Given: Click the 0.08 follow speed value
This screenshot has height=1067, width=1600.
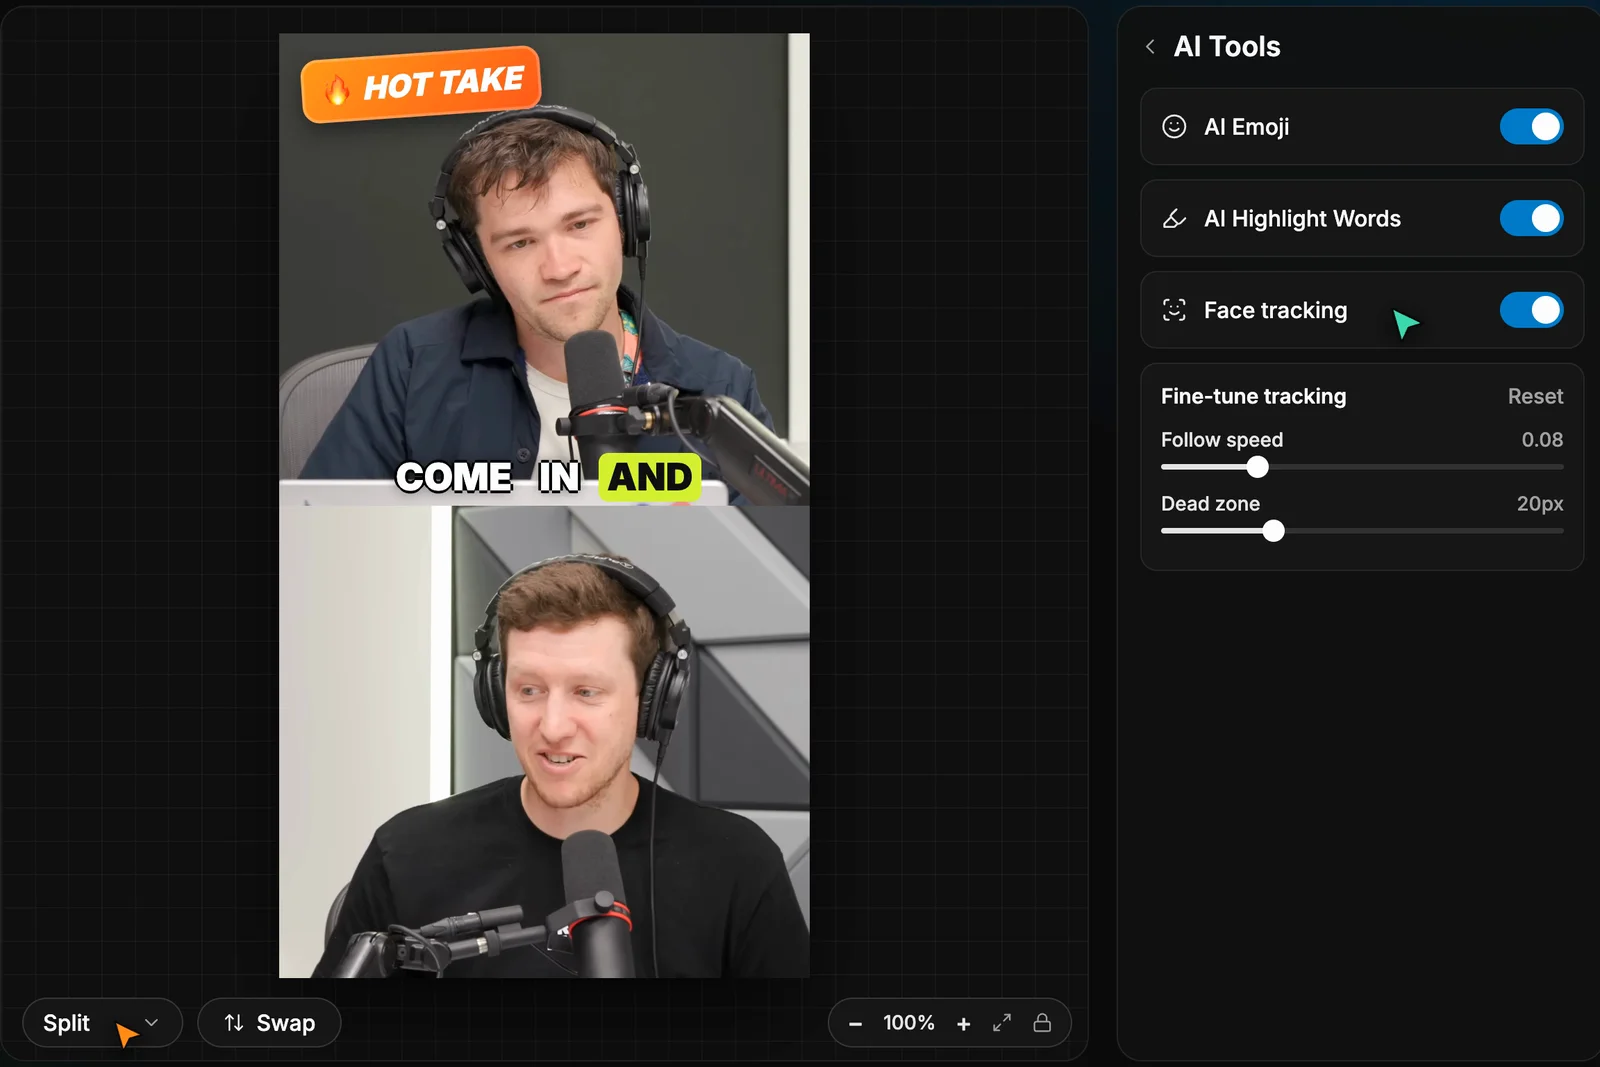Looking at the screenshot, I should (x=1542, y=440).
